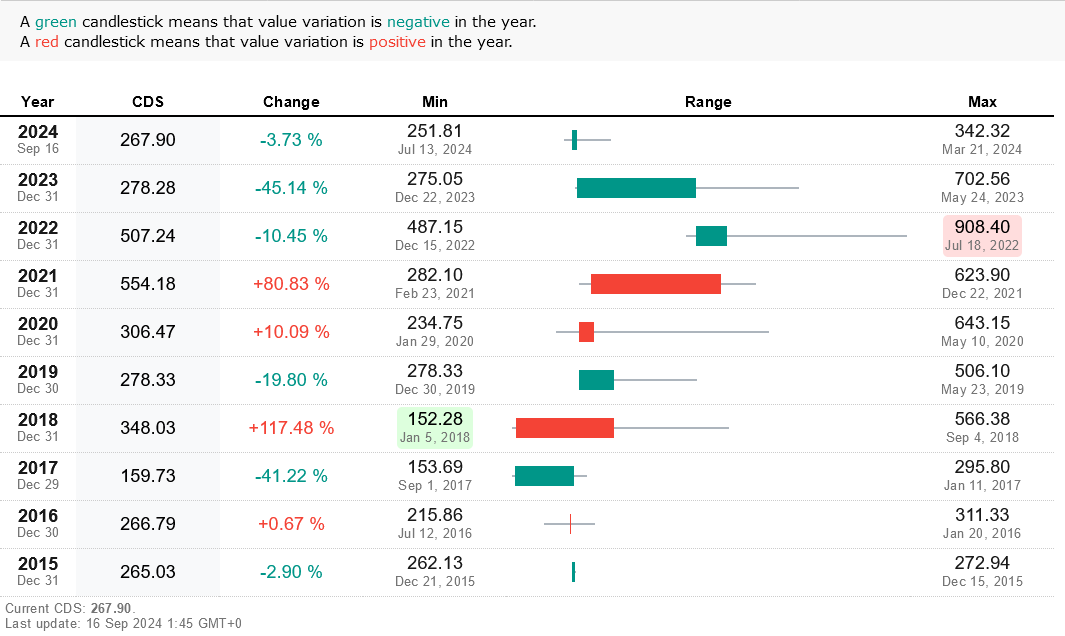Click CDS value 507.24

click(x=148, y=236)
